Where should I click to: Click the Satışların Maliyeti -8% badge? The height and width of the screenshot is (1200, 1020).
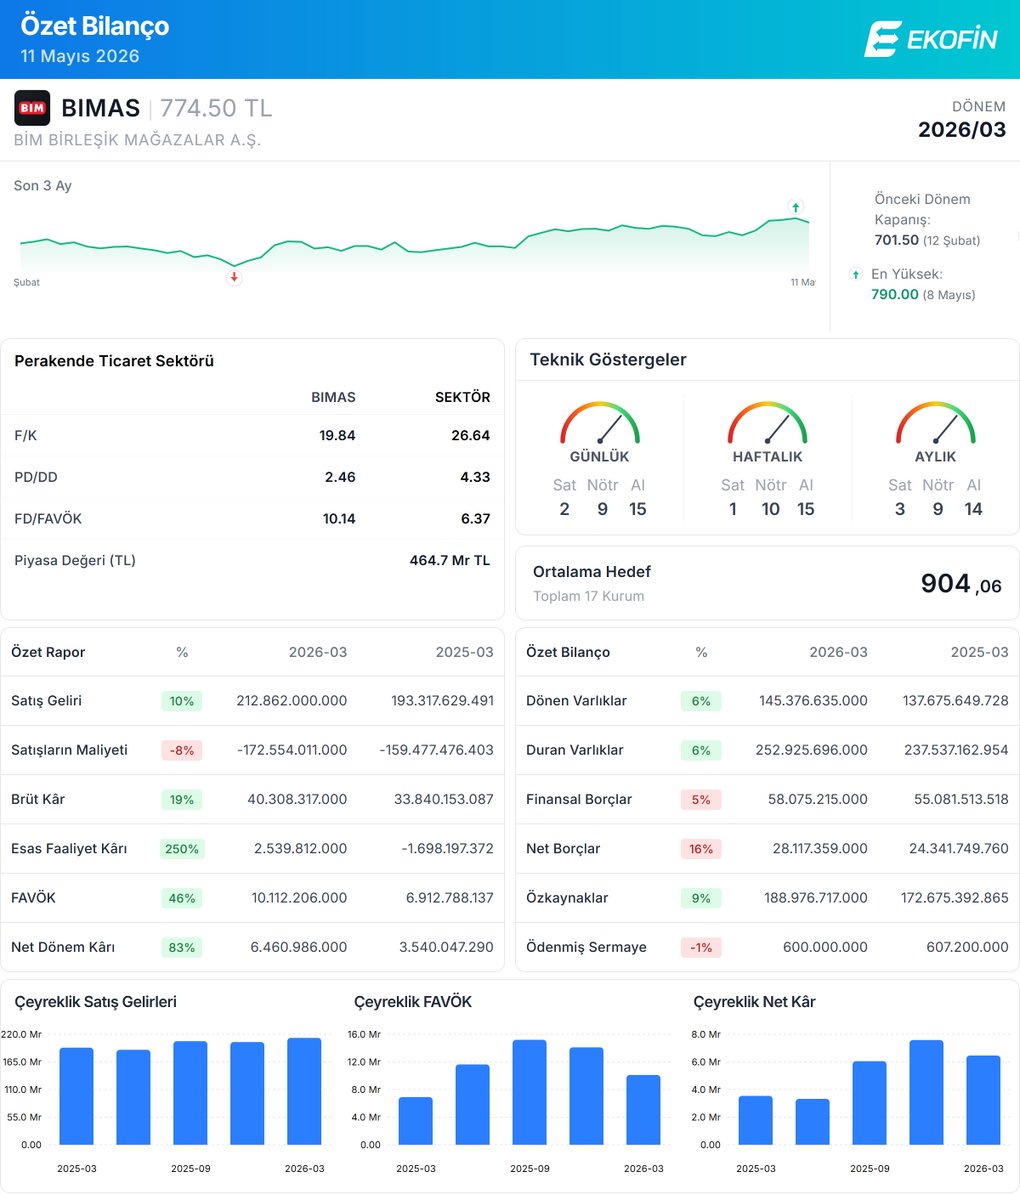[182, 750]
